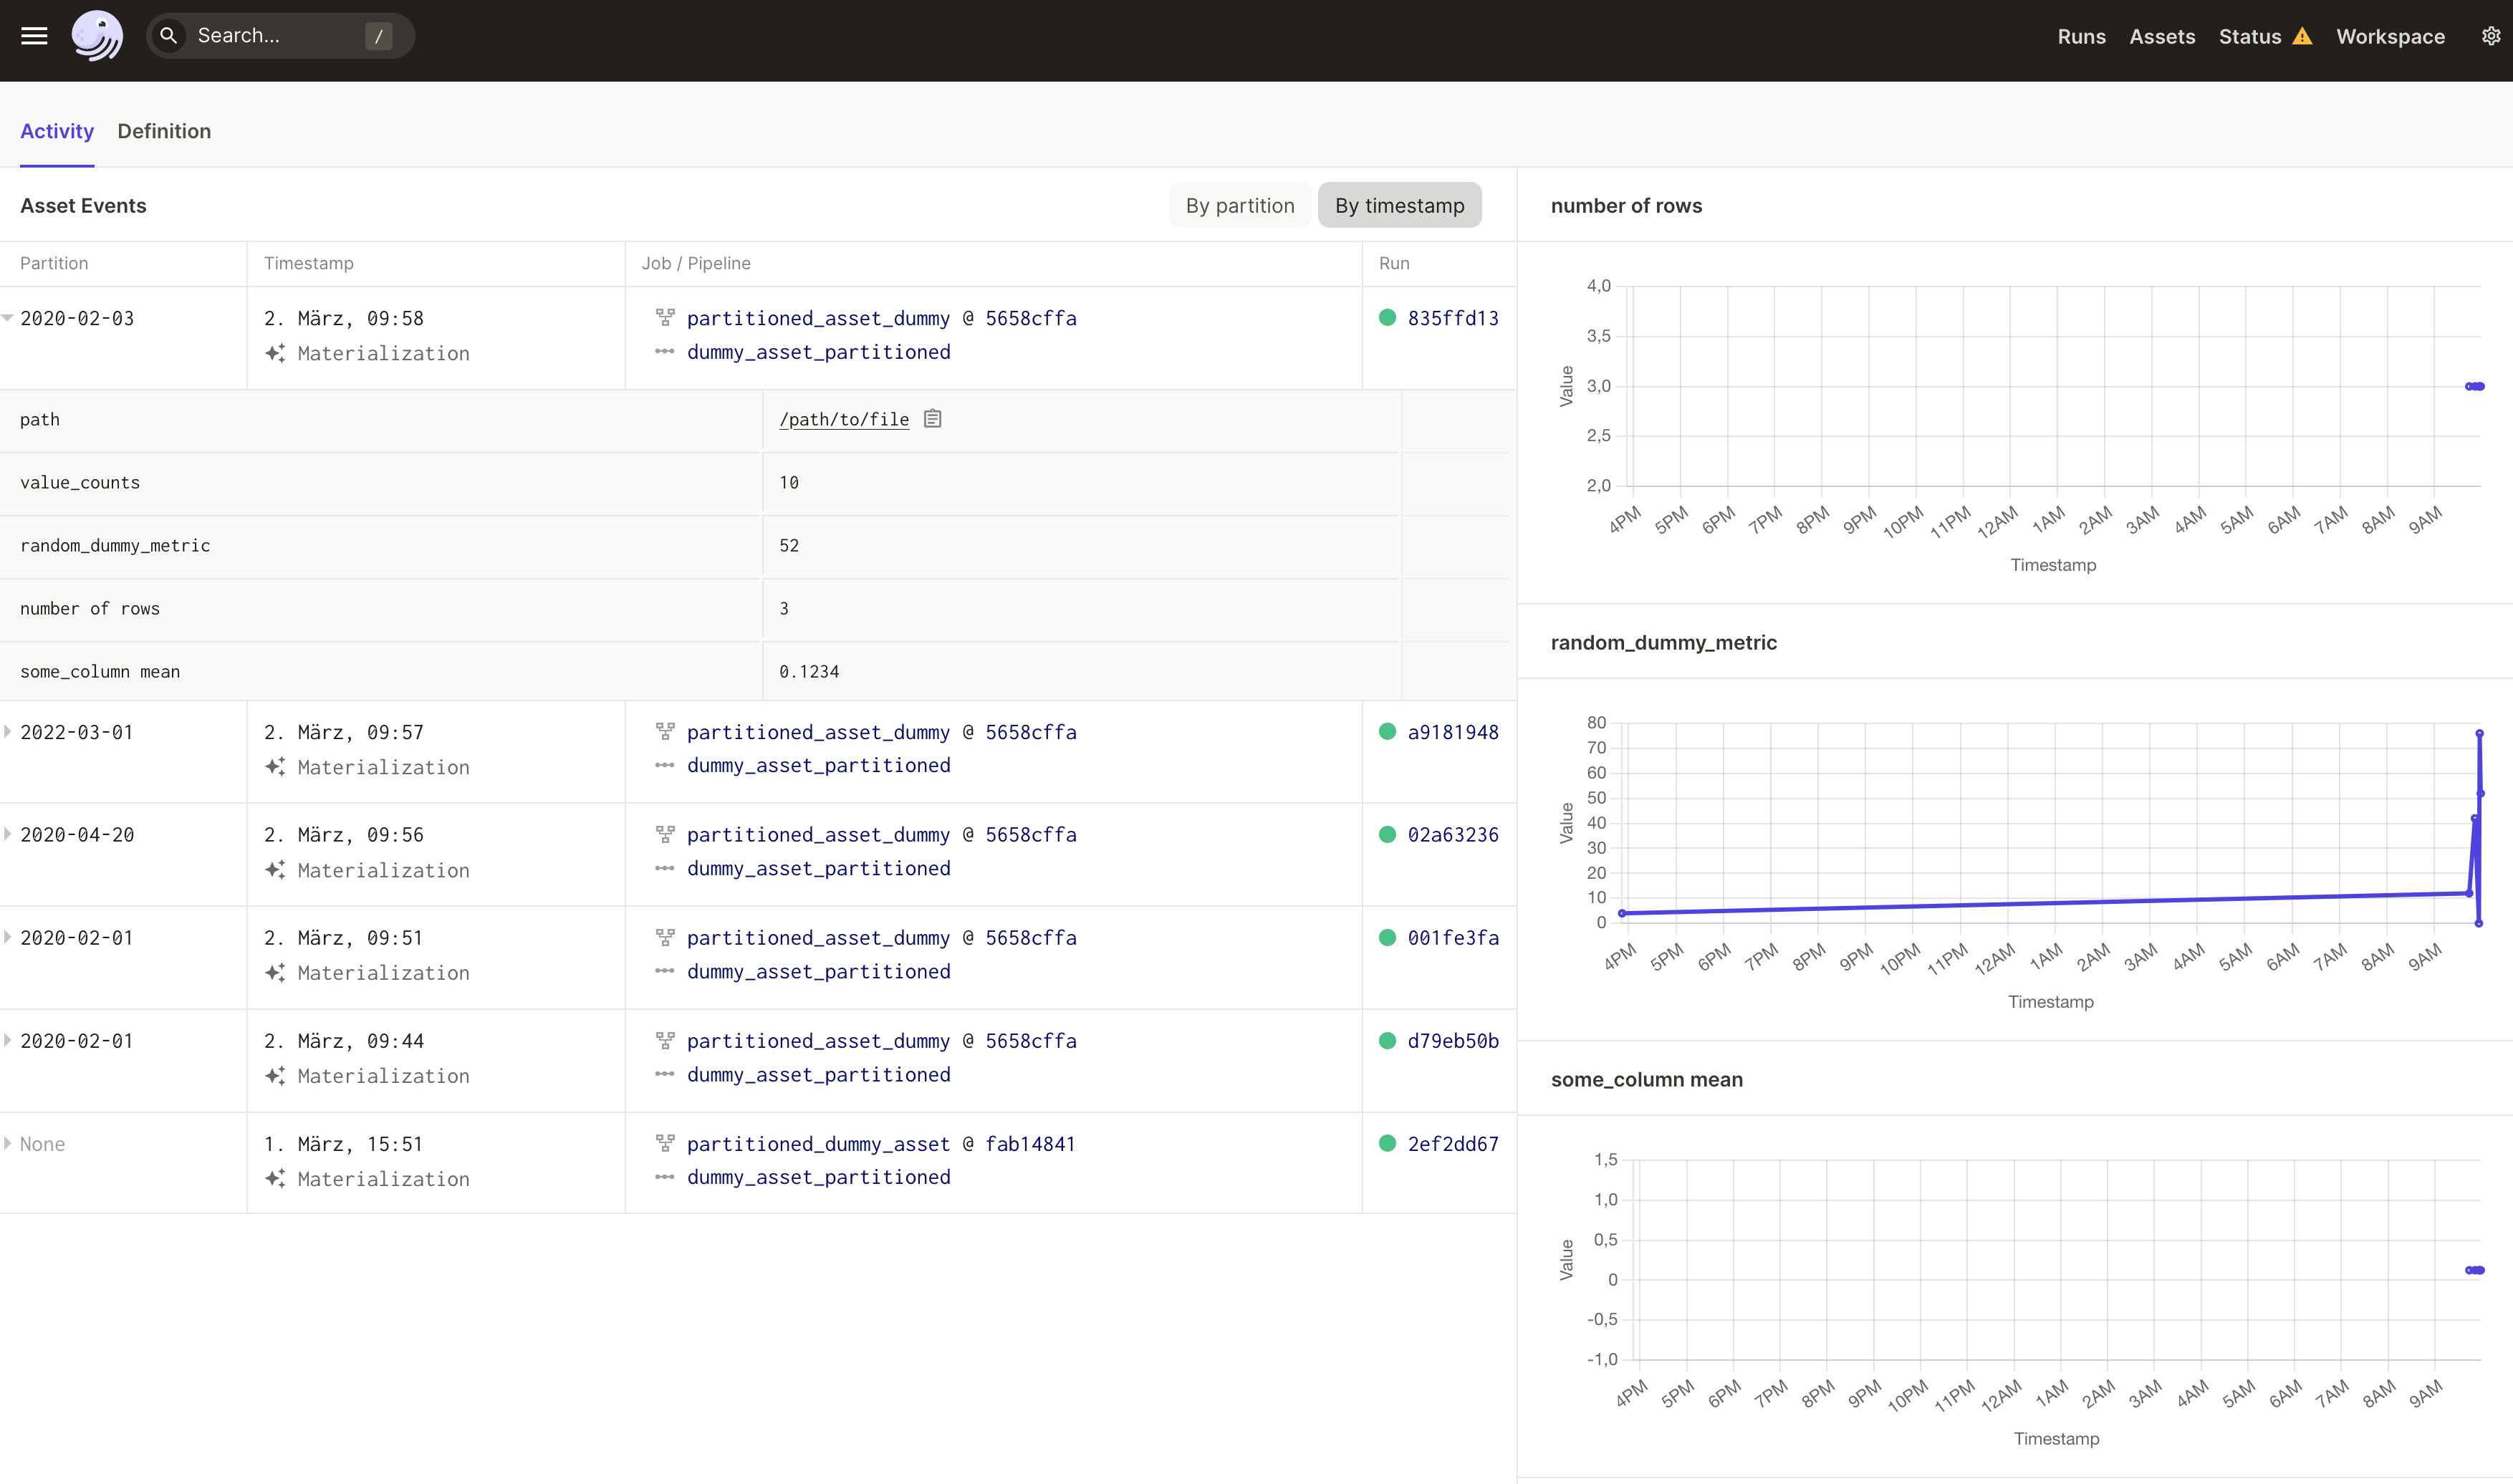Click the search bar icon

tap(170, 35)
